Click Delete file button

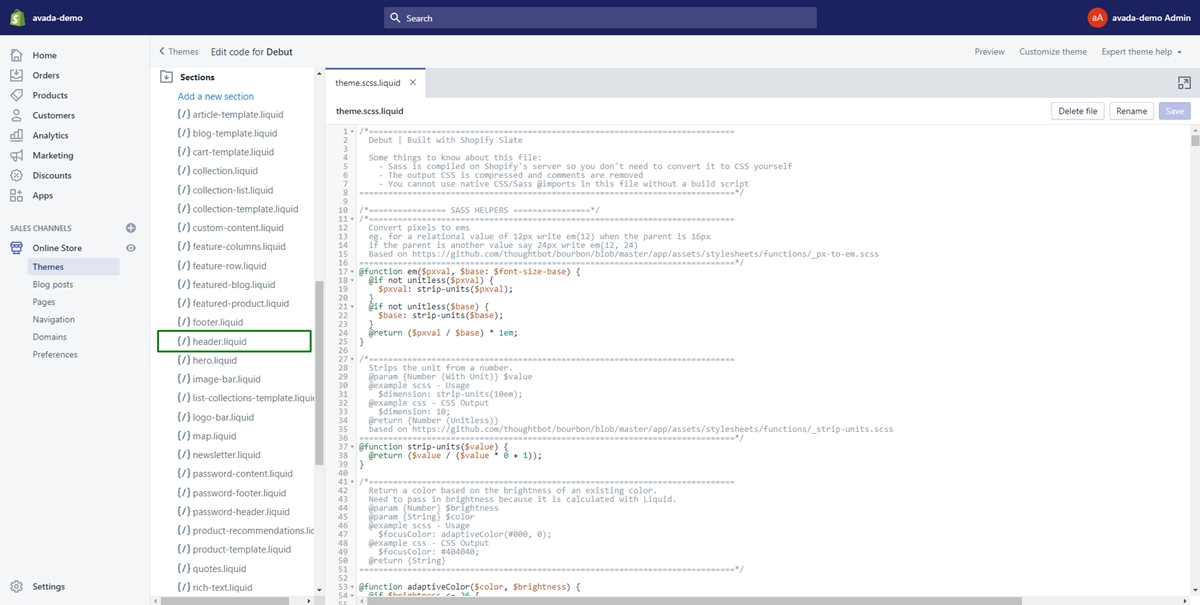point(1078,111)
